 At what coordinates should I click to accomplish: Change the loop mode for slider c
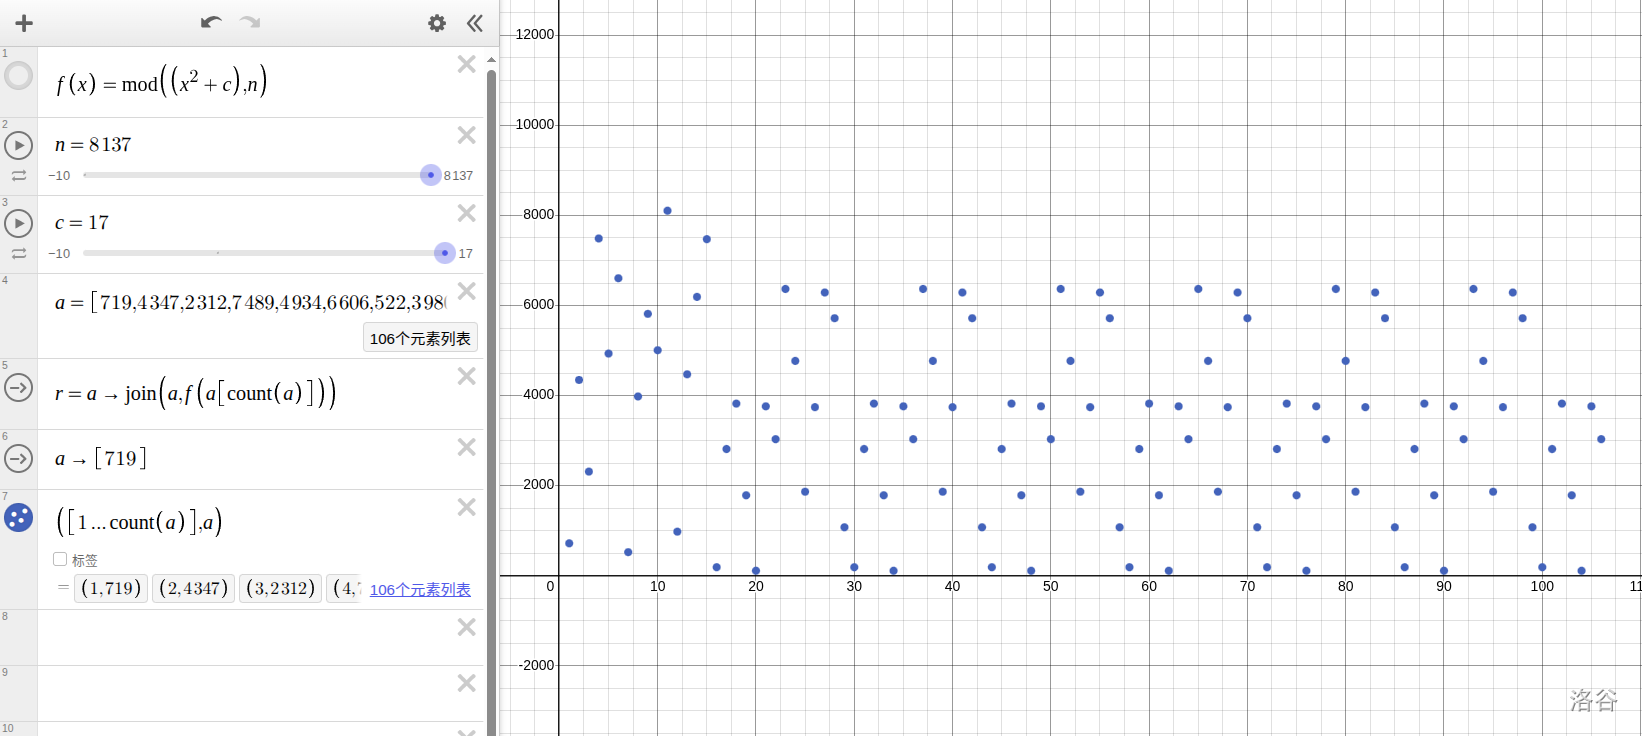point(19,253)
